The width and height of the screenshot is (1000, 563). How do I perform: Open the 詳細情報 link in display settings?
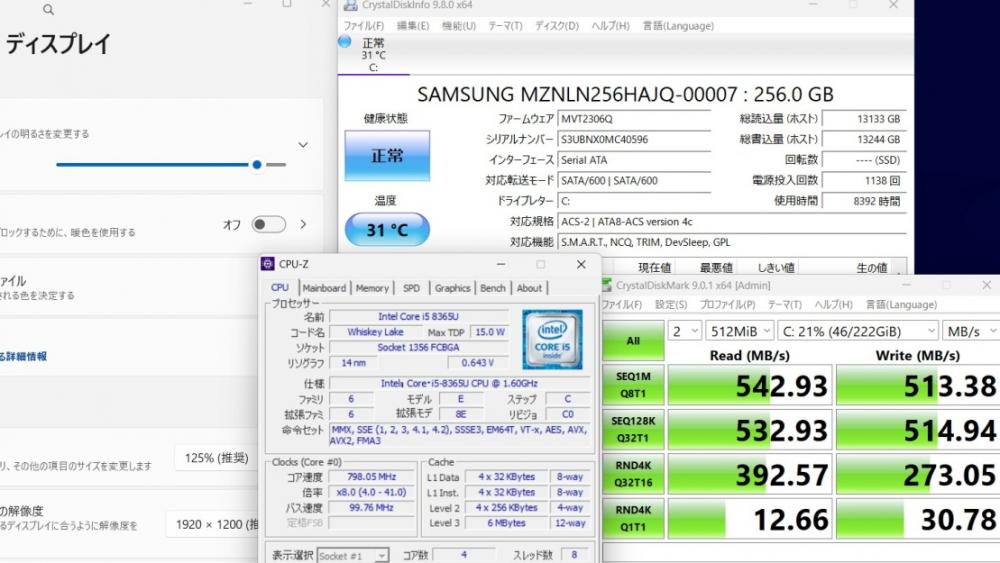click(26, 356)
